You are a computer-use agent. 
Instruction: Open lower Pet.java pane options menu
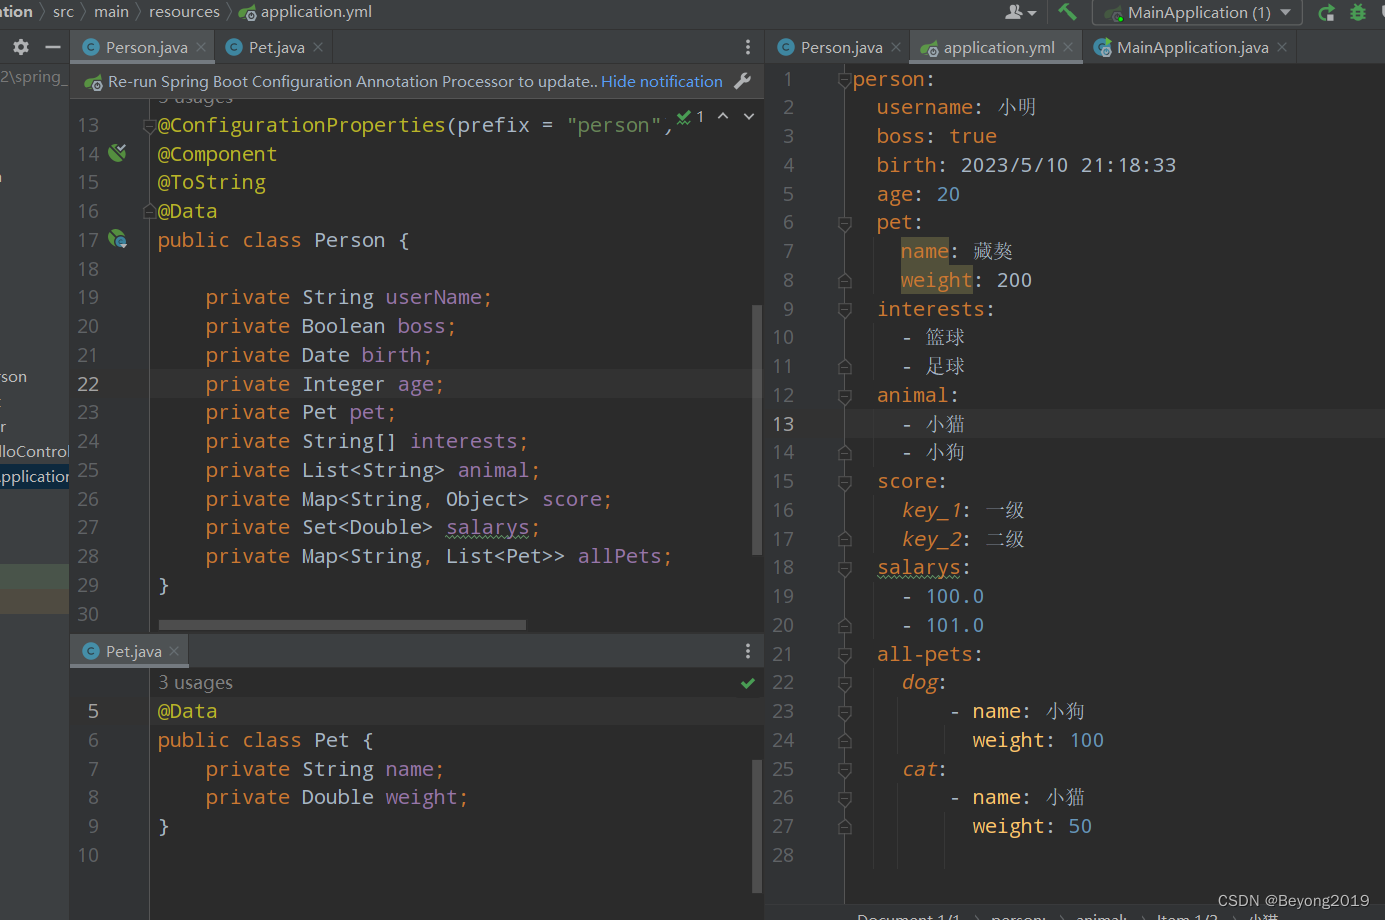point(748,651)
